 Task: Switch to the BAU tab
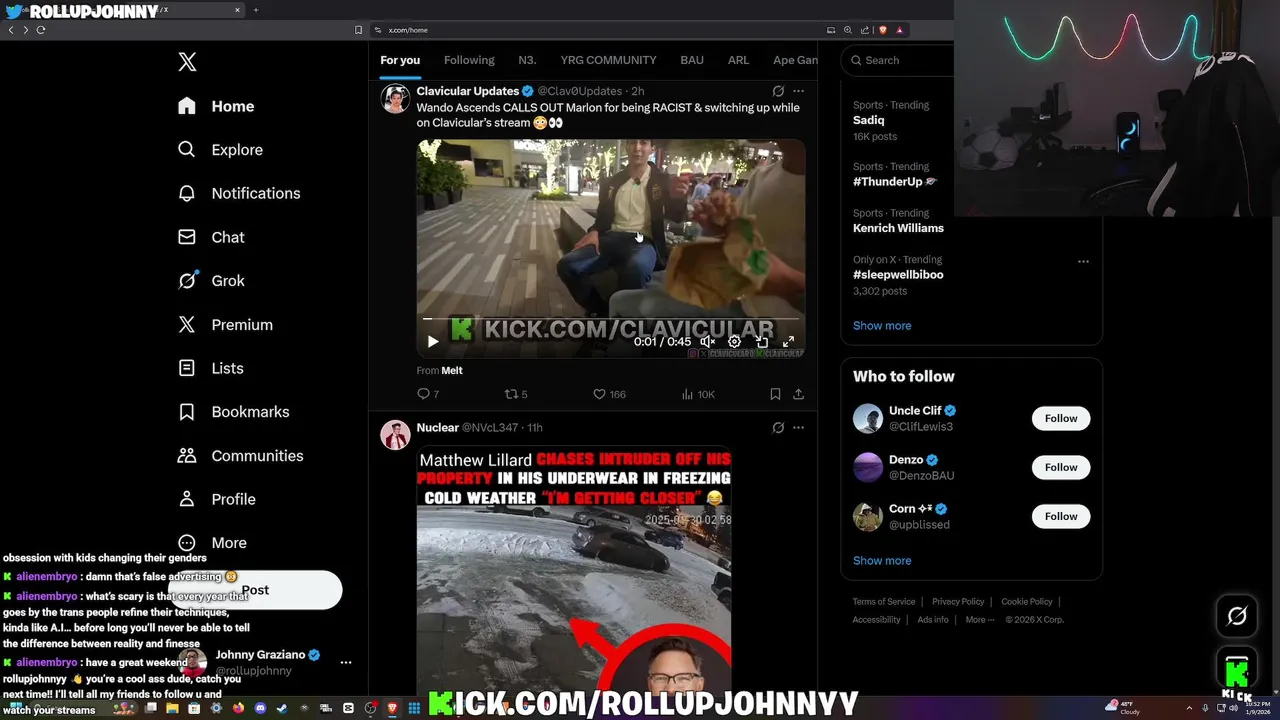tap(692, 60)
